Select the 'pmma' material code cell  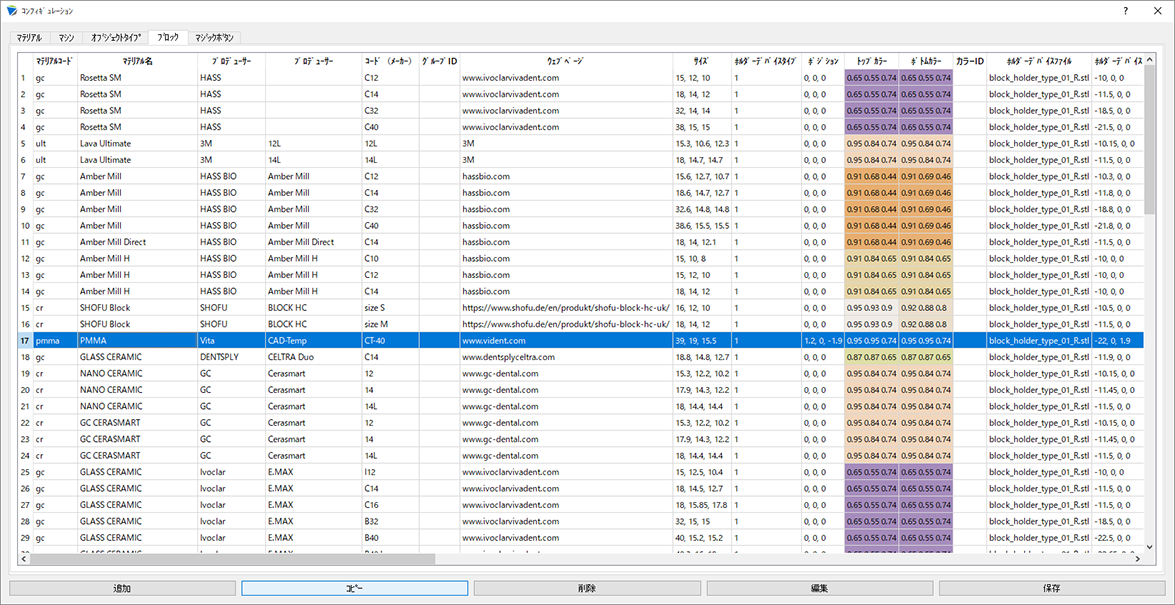pos(55,341)
